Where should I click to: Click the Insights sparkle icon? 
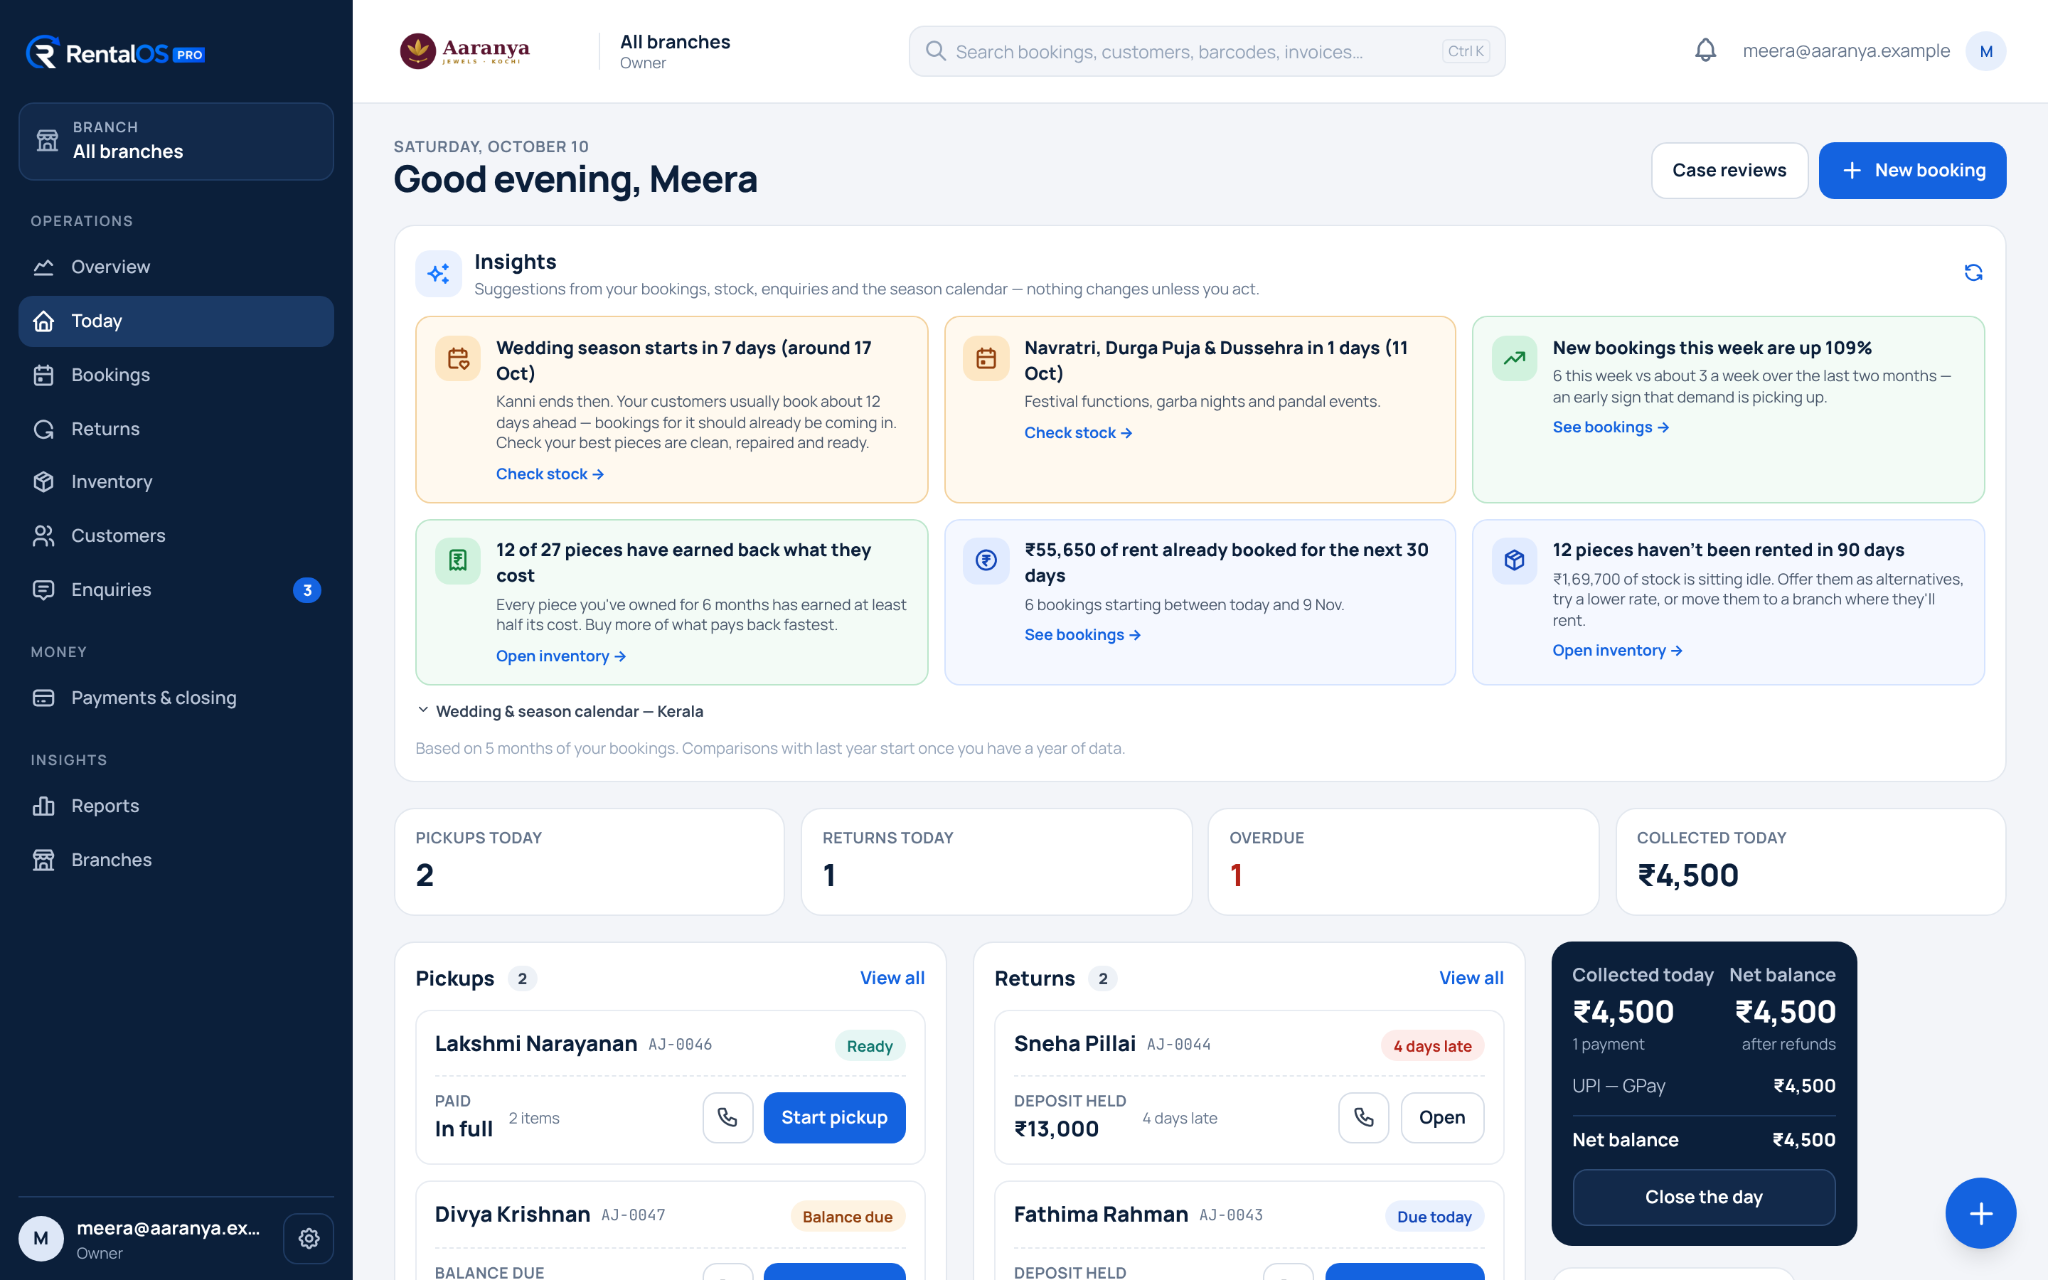click(x=439, y=274)
